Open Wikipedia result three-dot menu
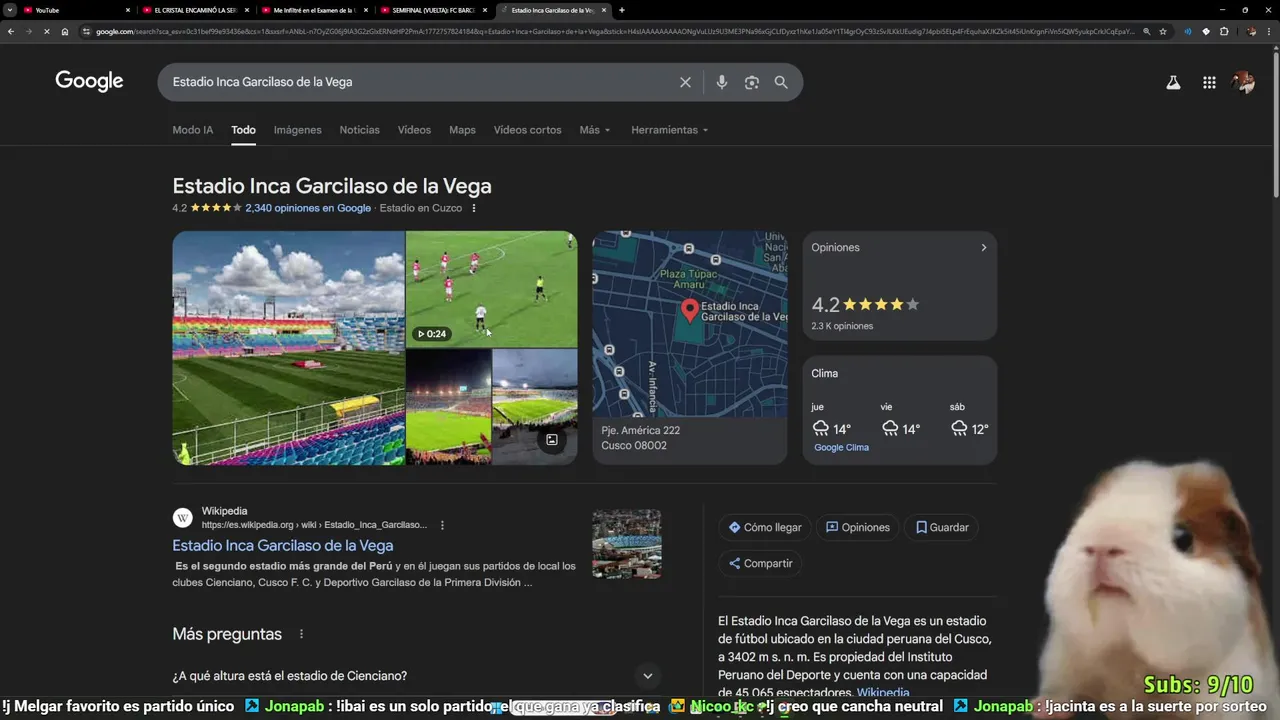 pyautogui.click(x=442, y=525)
